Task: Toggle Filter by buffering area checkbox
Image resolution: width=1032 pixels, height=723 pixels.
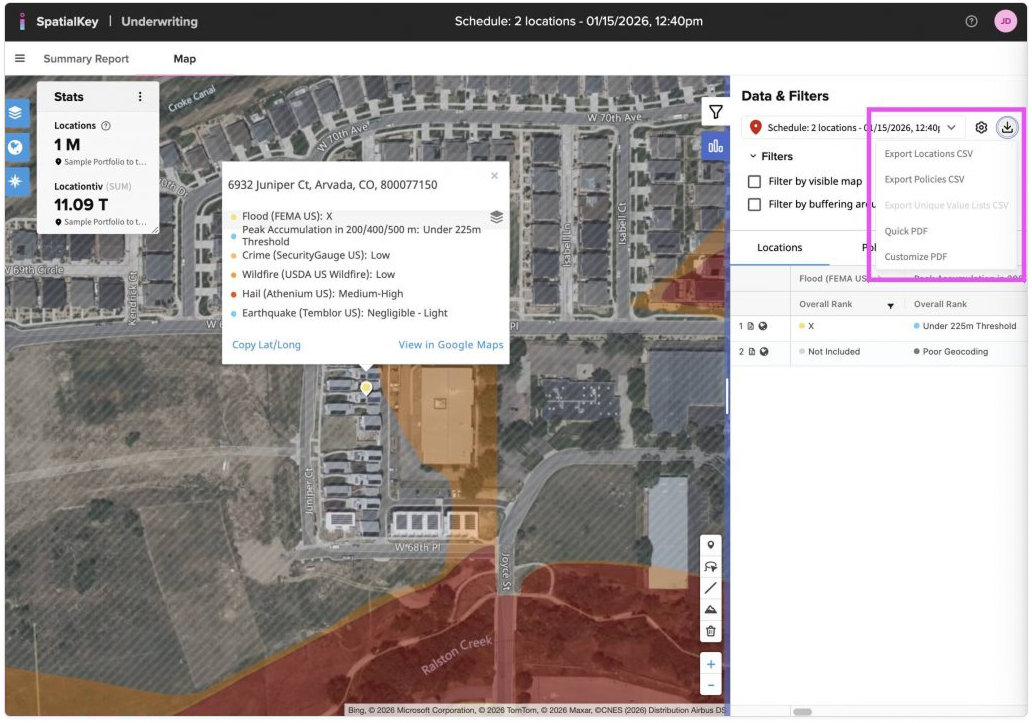Action: tap(757, 205)
